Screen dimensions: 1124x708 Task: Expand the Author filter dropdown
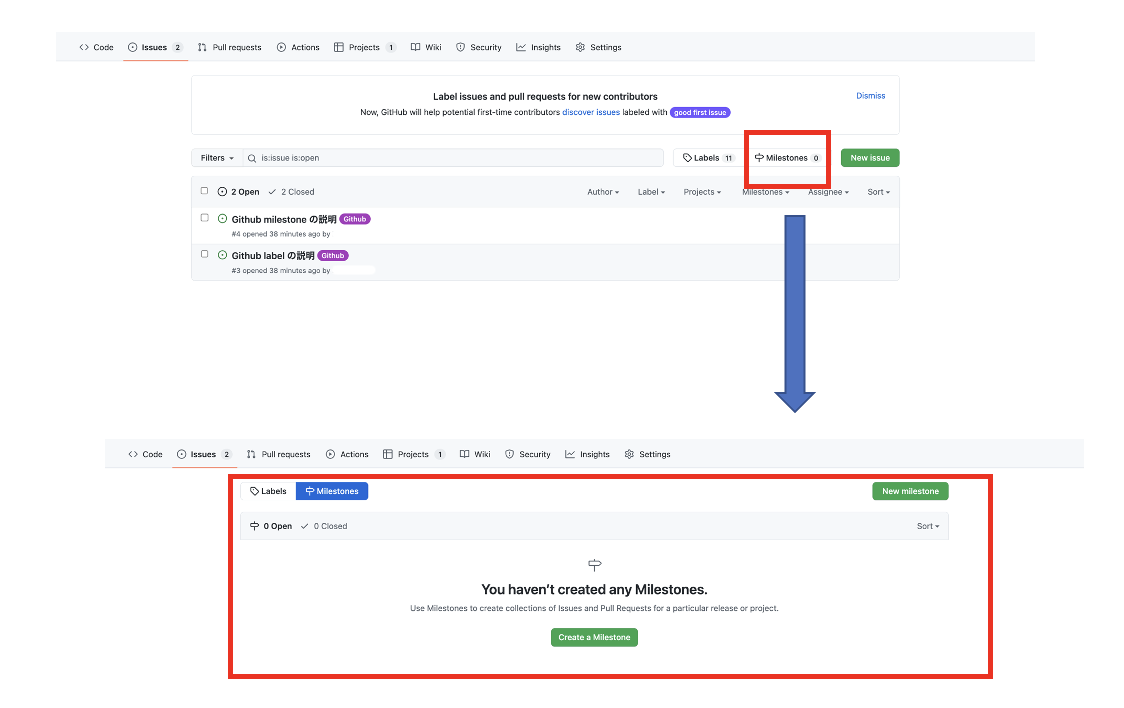(602, 192)
